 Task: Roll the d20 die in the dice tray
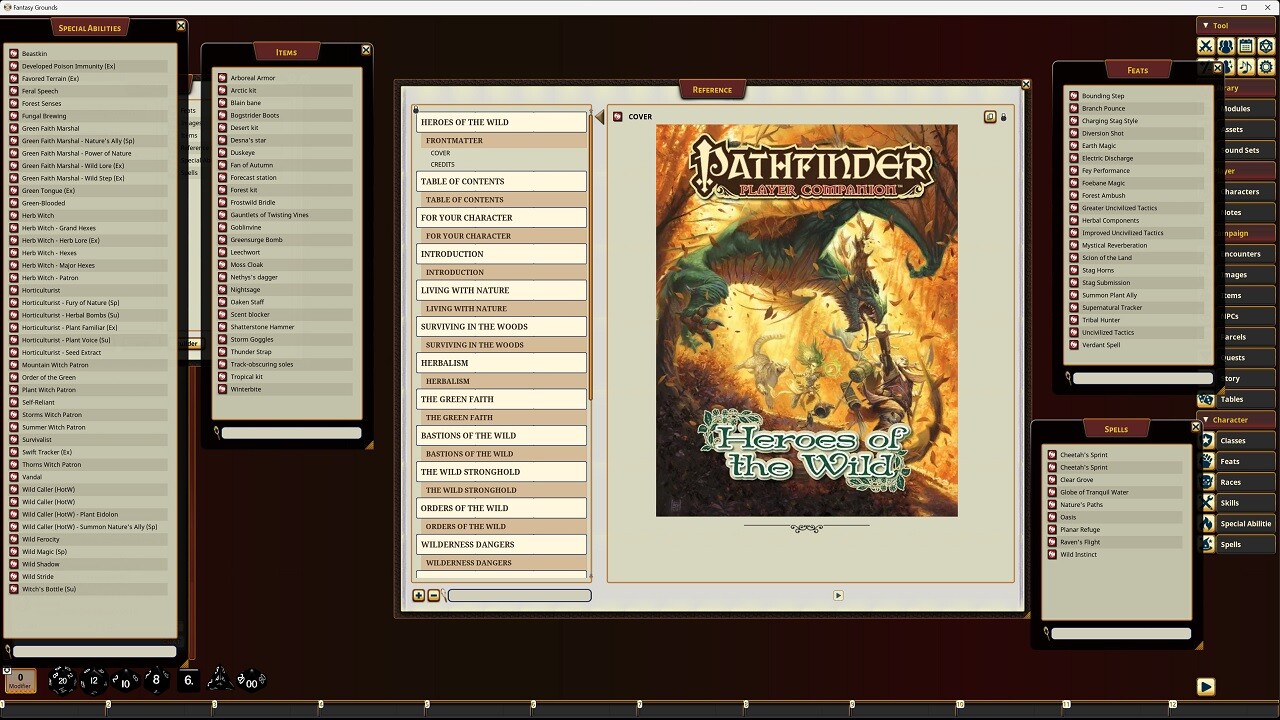(x=62, y=680)
